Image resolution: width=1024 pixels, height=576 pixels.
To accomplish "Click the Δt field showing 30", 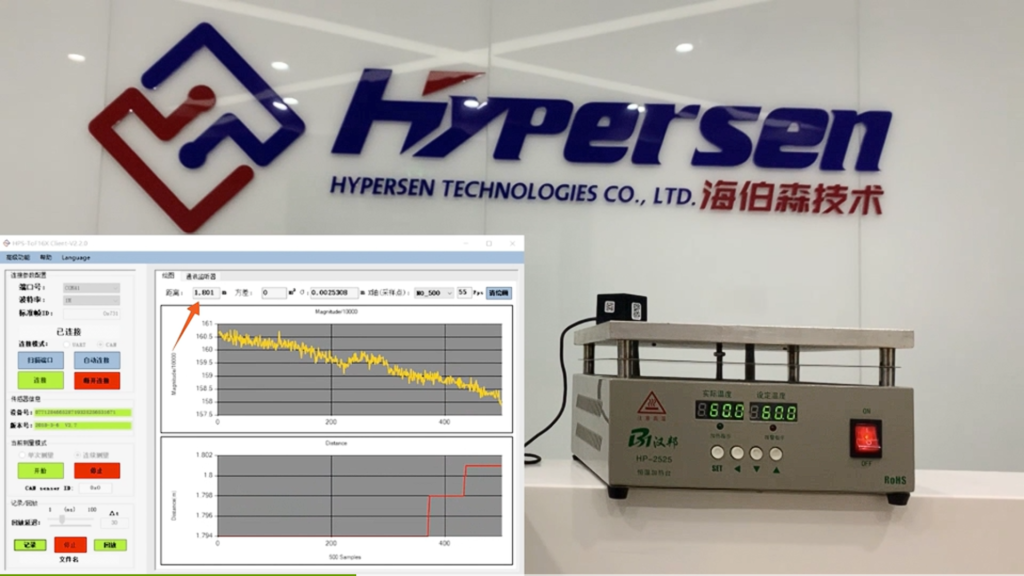I will [114, 522].
